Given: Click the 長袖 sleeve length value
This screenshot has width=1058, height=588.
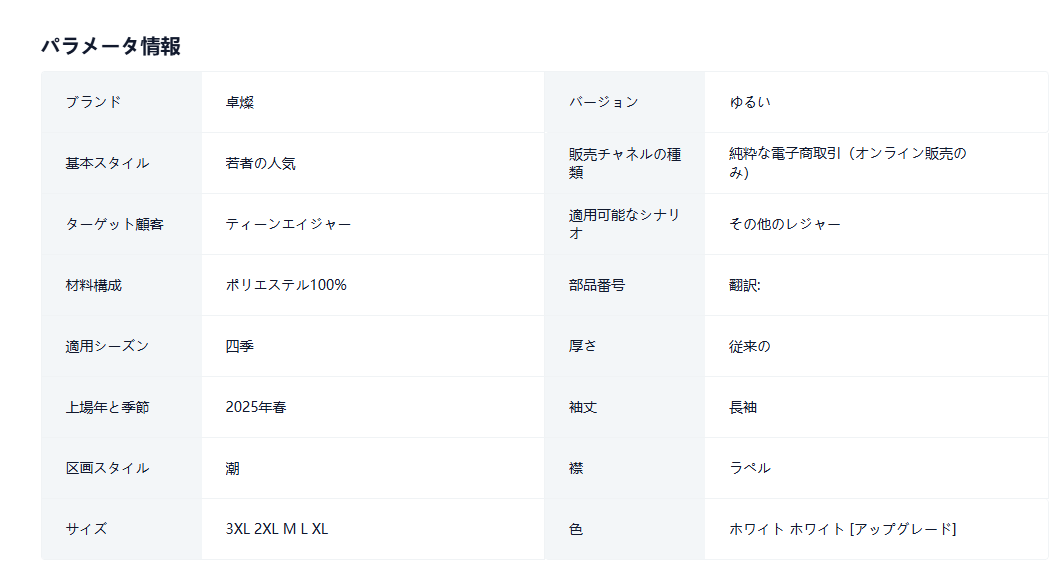Looking at the screenshot, I should pos(743,407).
